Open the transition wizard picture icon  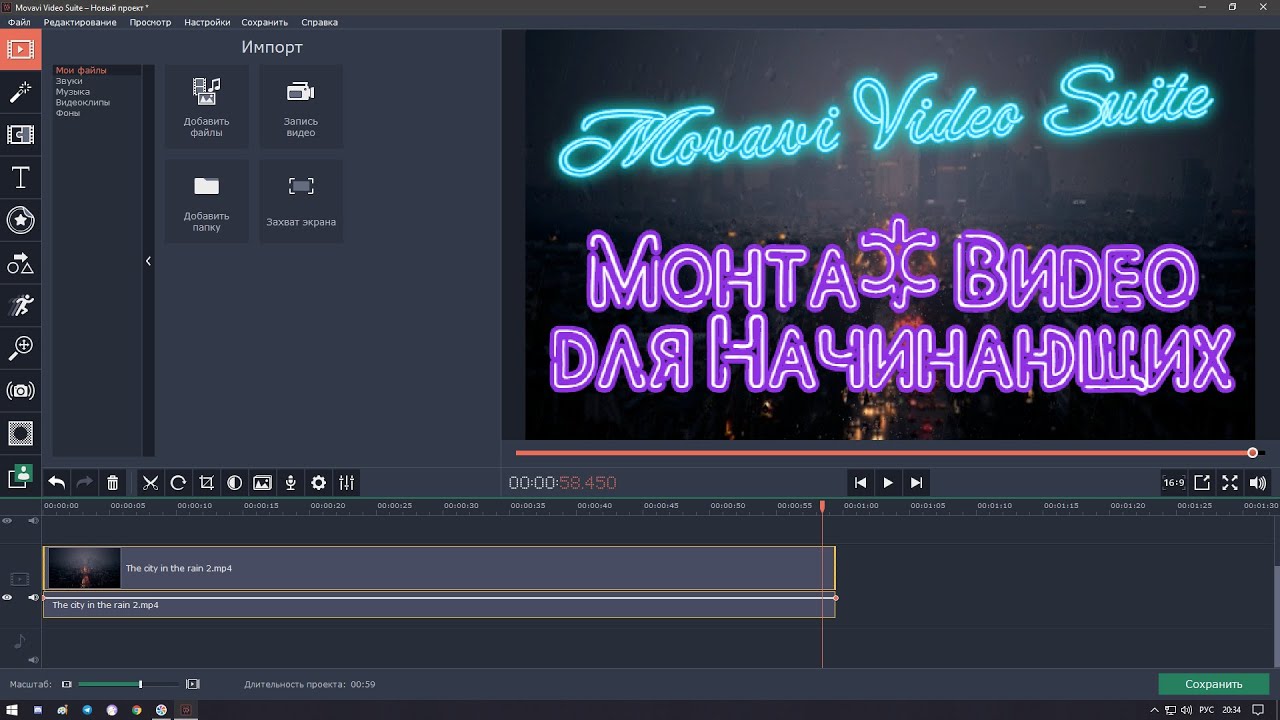point(262,483)
